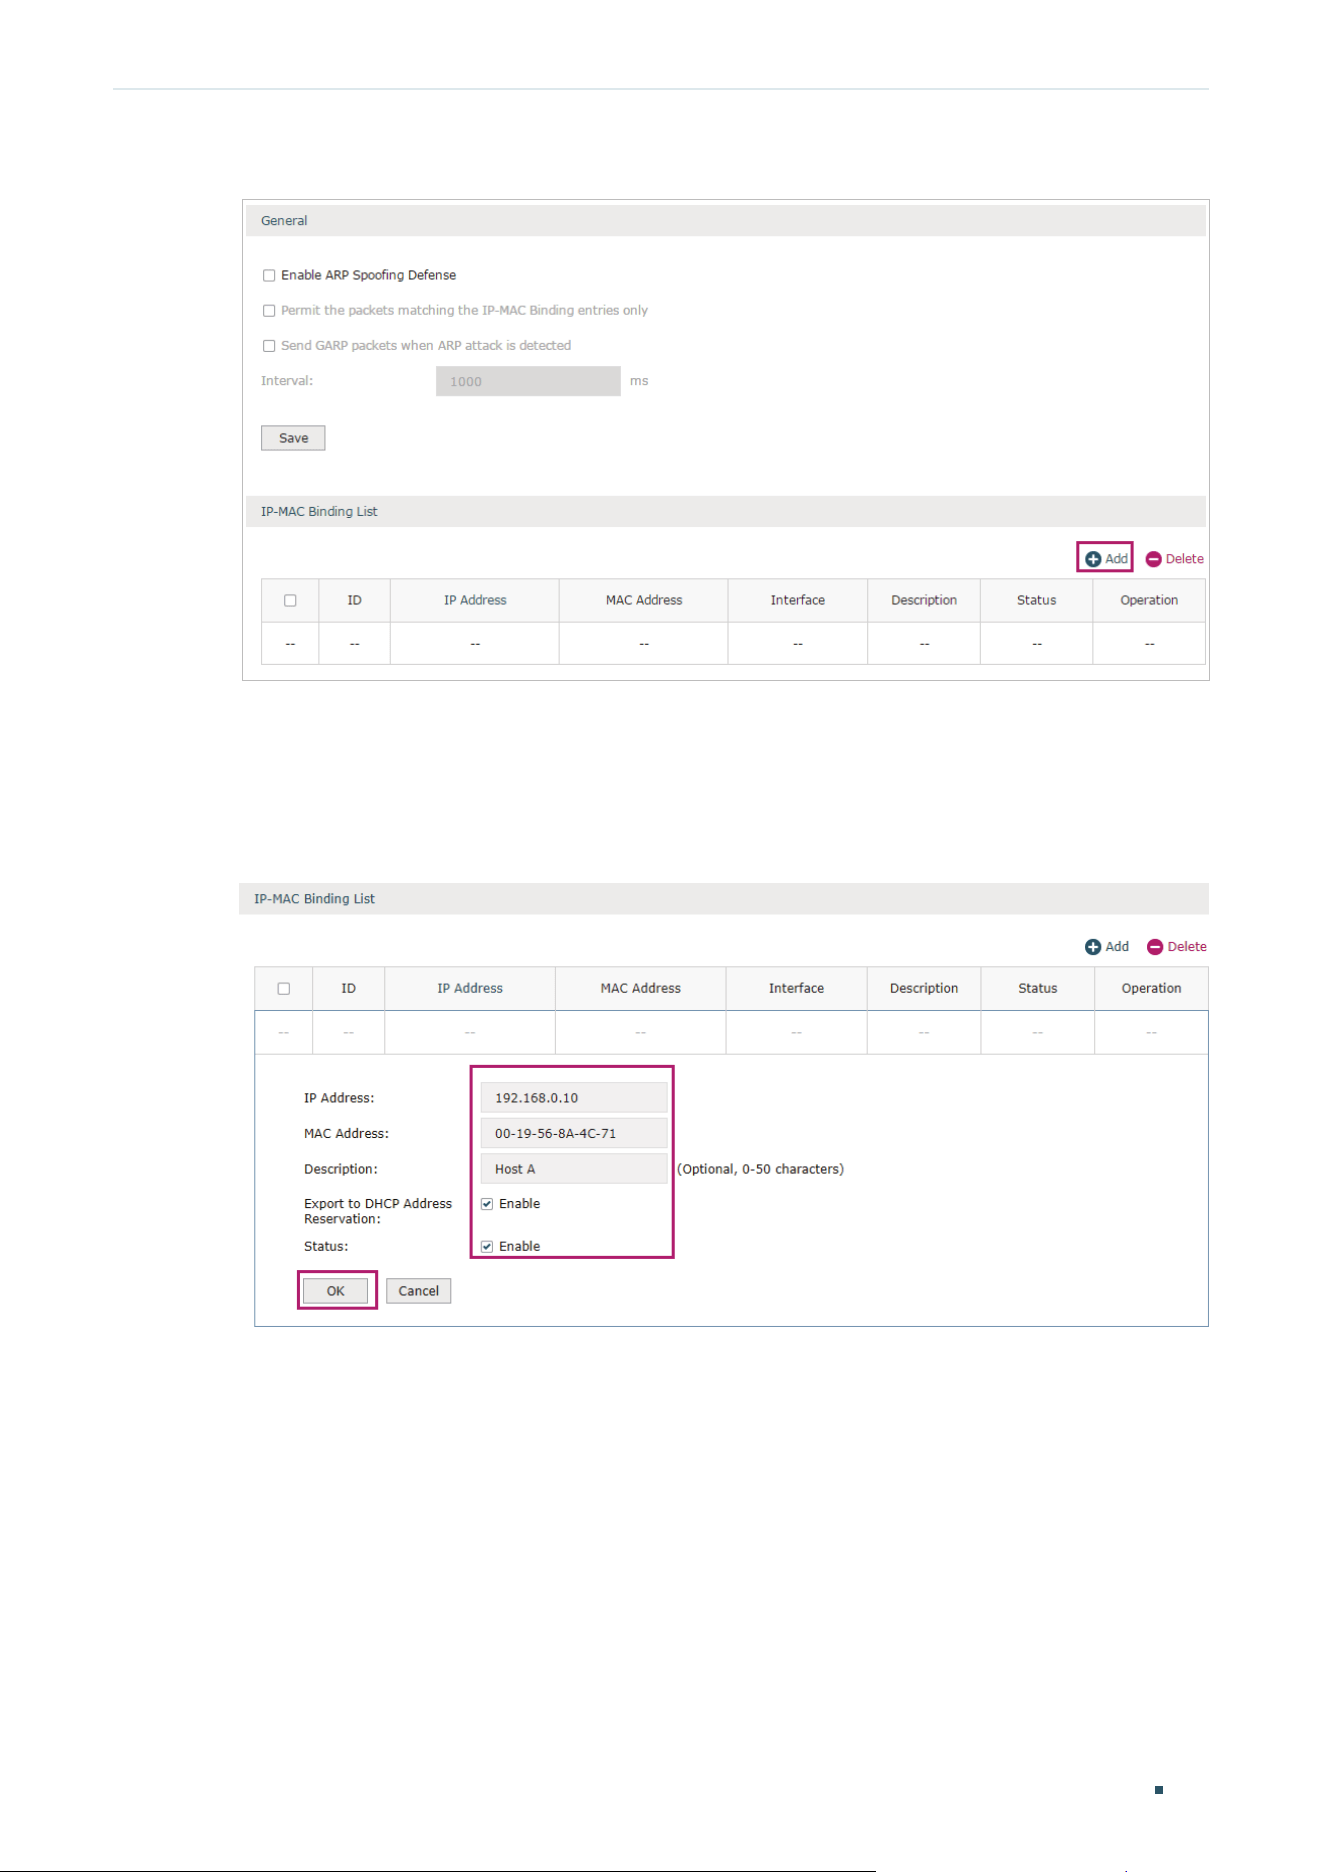Toggle select-all checkbox in lower binding table header
The image size is (1324, 1872).
click(284, 989)
